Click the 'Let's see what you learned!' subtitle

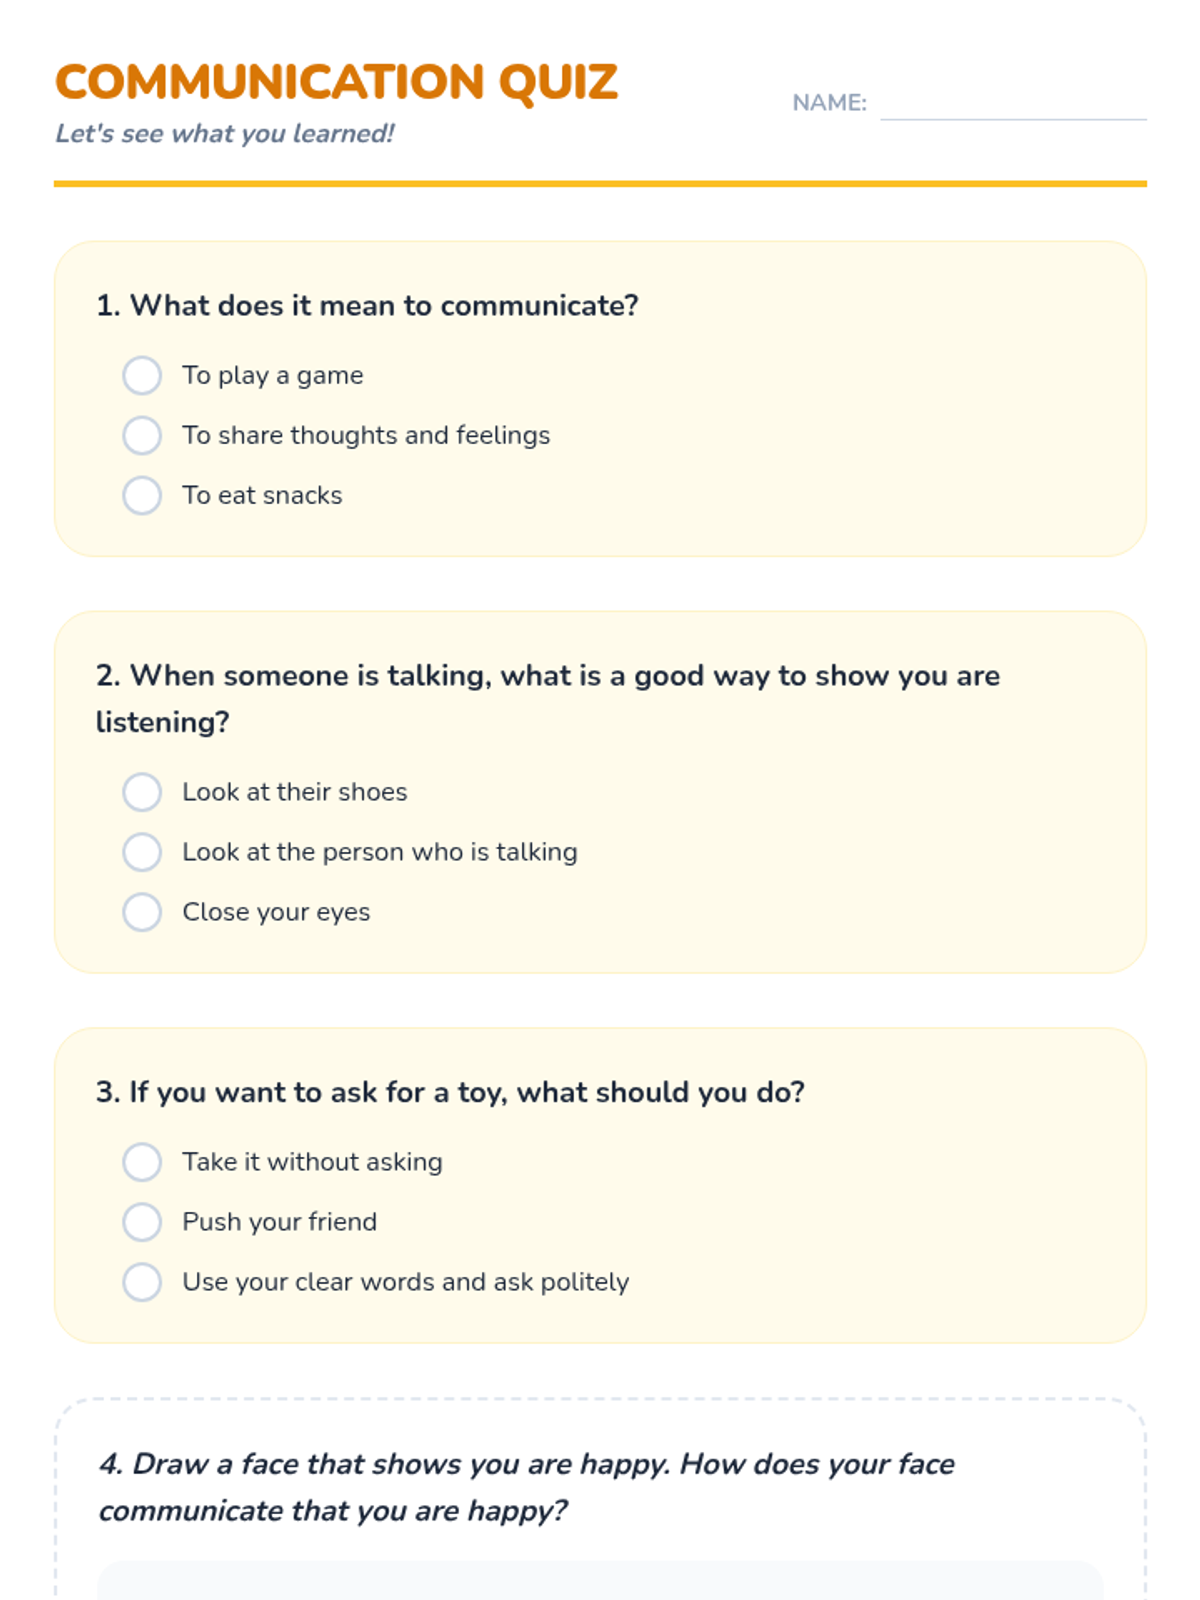(225, 134)
